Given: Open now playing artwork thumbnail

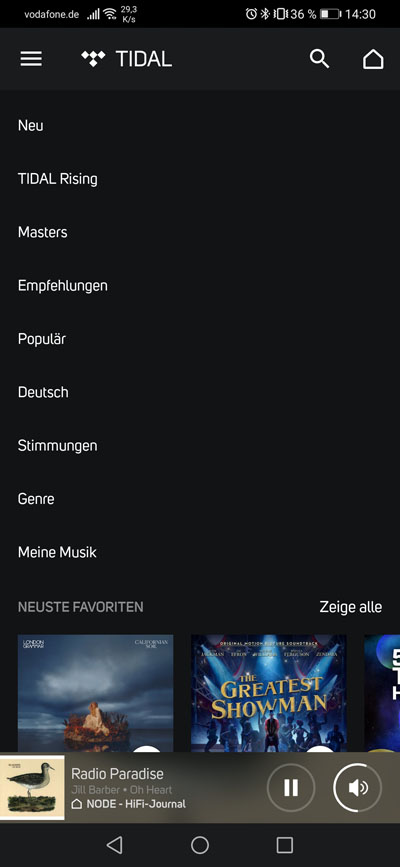Looking at the screenshot, I should click(32, 787).
